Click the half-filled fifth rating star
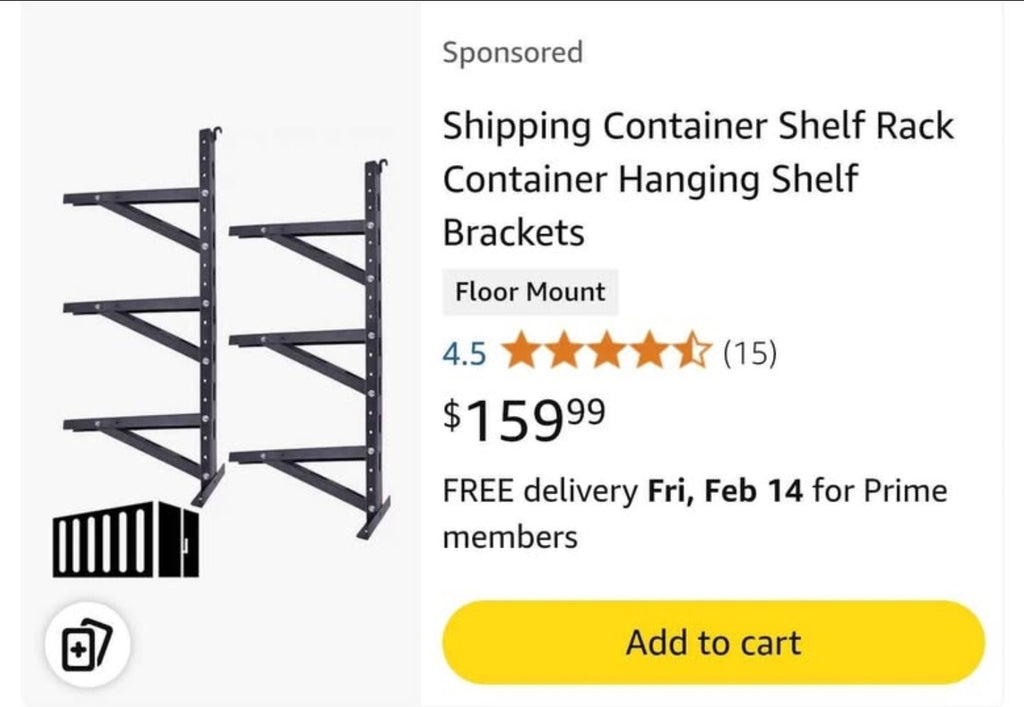 click(x=691, y=351)
